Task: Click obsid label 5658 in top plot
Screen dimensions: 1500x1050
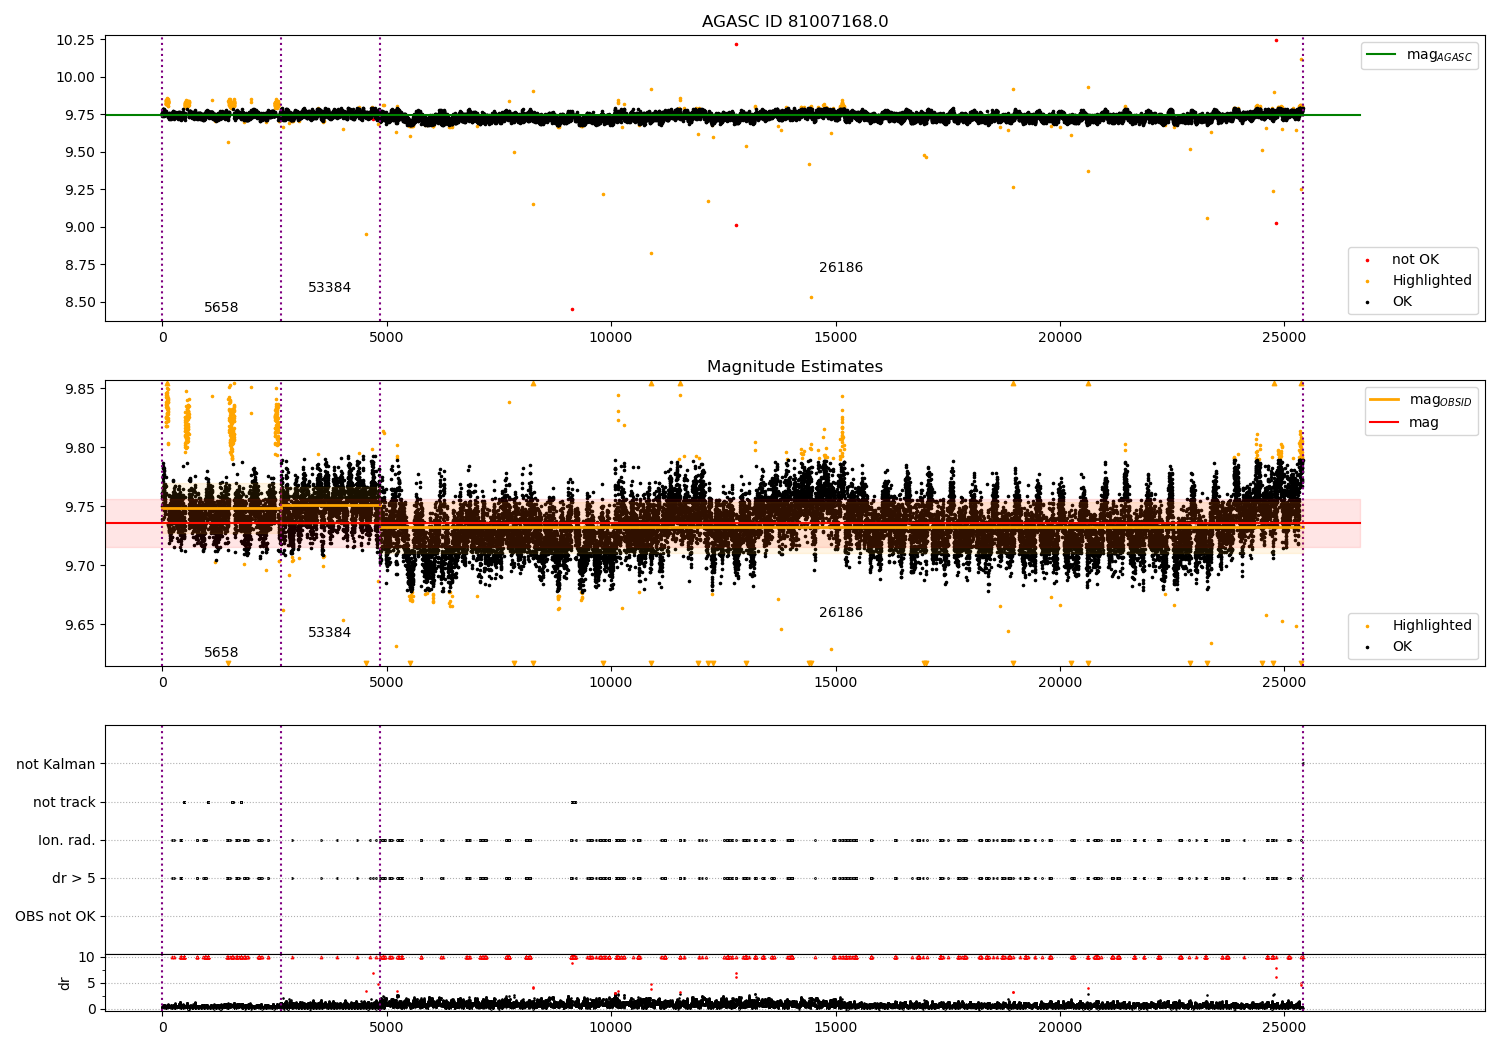Action: pos(221,308)
